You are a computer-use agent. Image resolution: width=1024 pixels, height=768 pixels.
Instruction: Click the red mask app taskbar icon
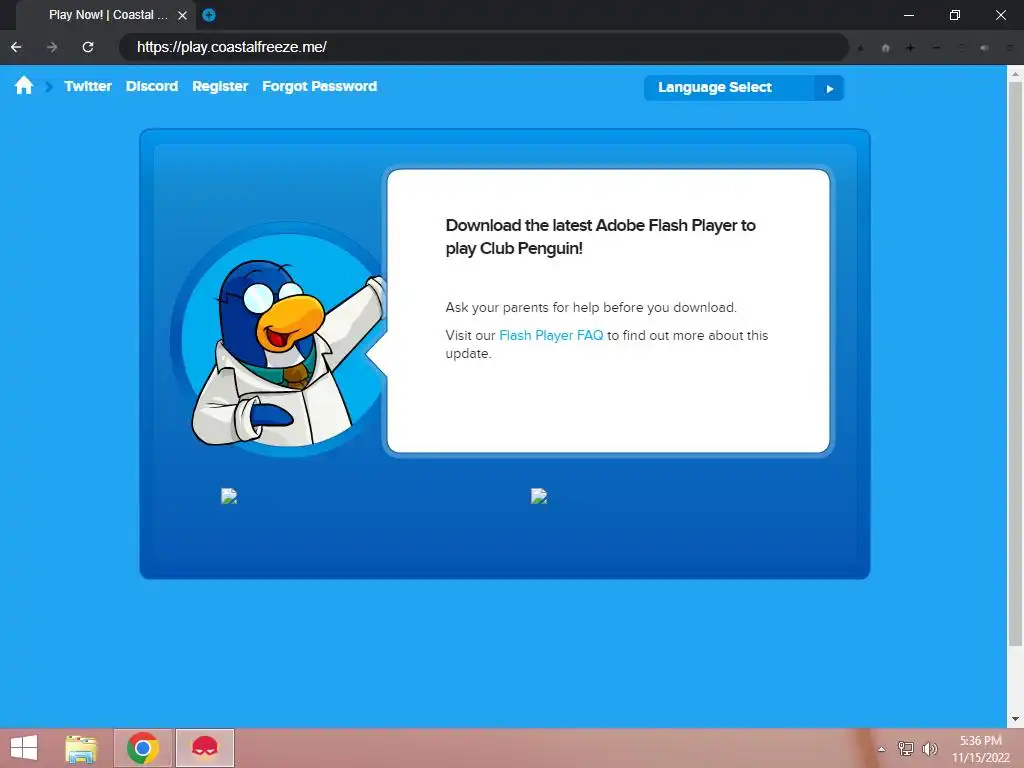[205, 748]
